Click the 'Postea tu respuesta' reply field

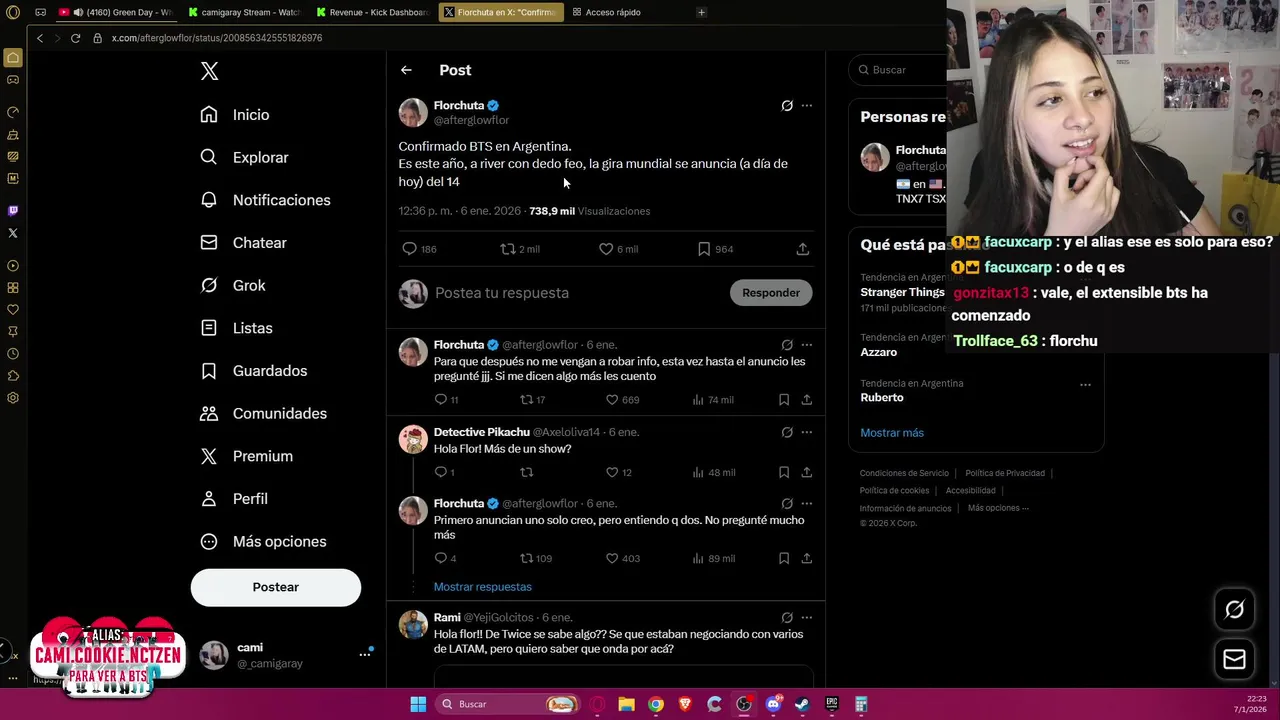coord(575,293)
